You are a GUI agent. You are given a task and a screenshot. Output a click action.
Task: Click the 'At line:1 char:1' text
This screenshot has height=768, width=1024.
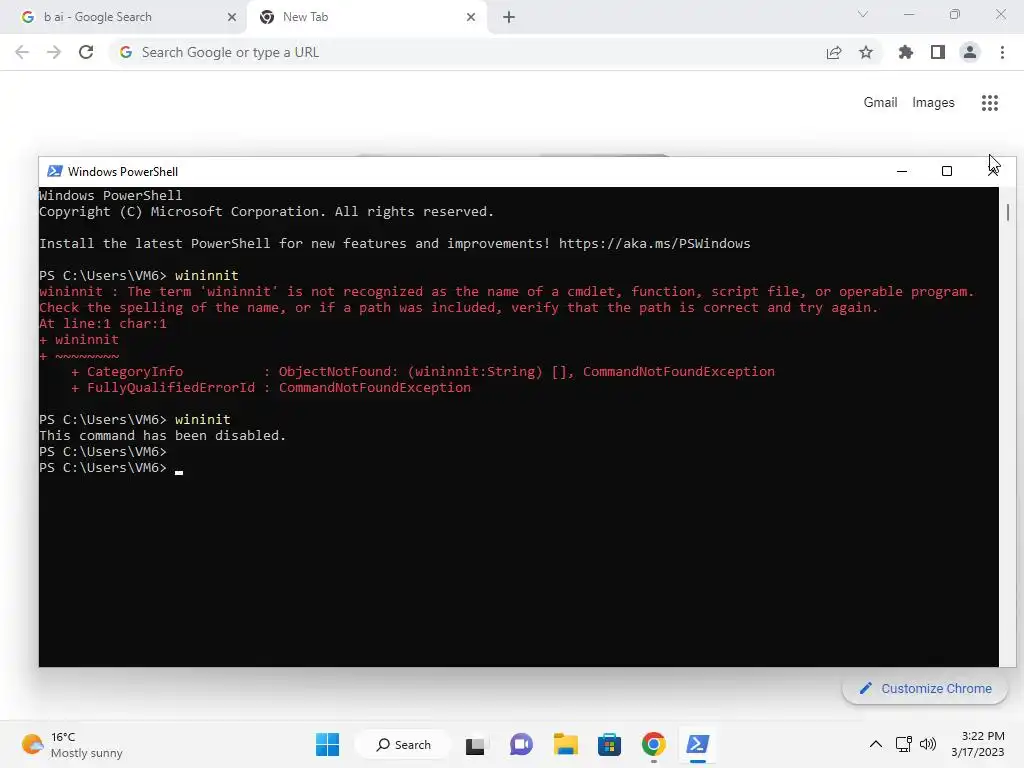coord(103,323)
